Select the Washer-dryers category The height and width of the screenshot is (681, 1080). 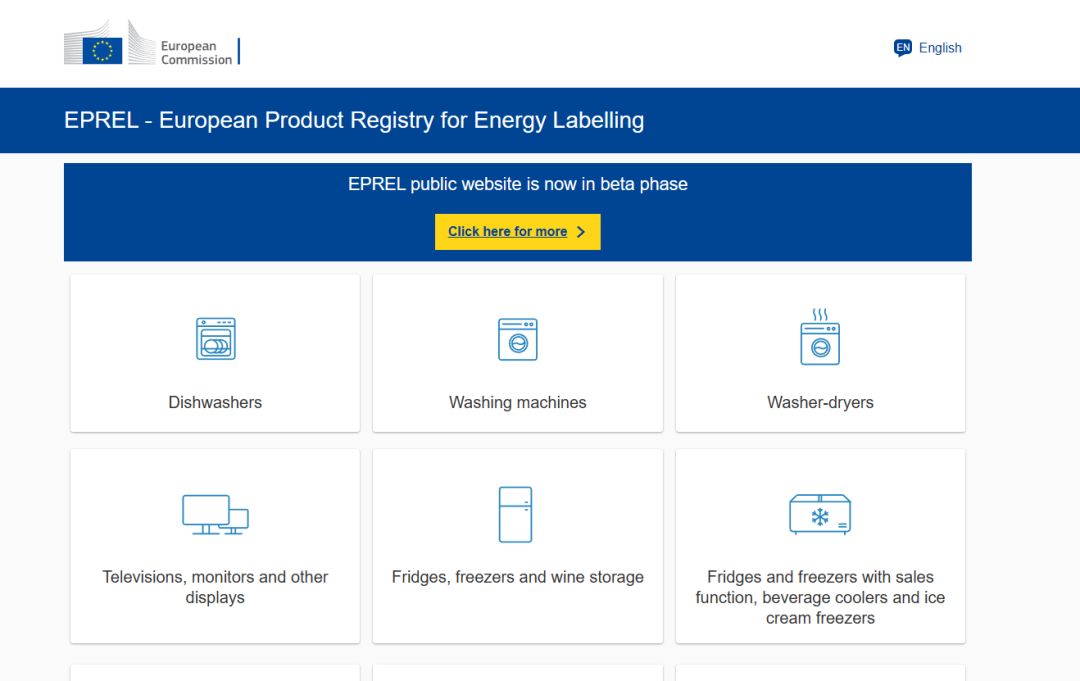820,352
